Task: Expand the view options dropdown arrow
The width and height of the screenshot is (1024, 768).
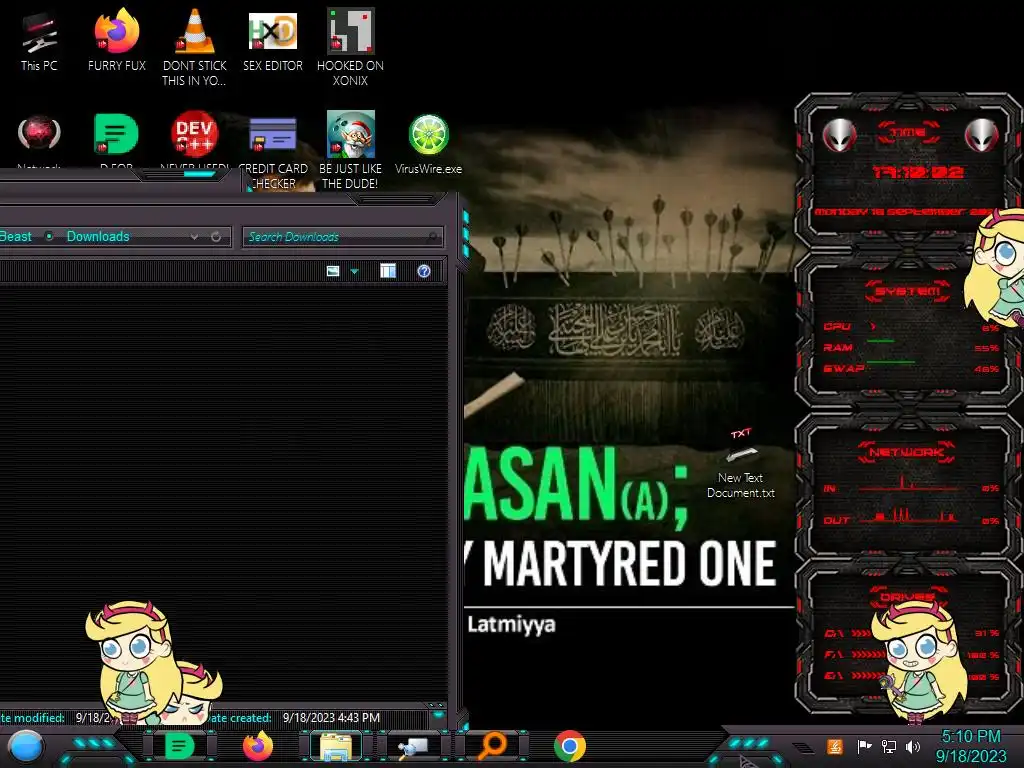Action: (355, 271)
